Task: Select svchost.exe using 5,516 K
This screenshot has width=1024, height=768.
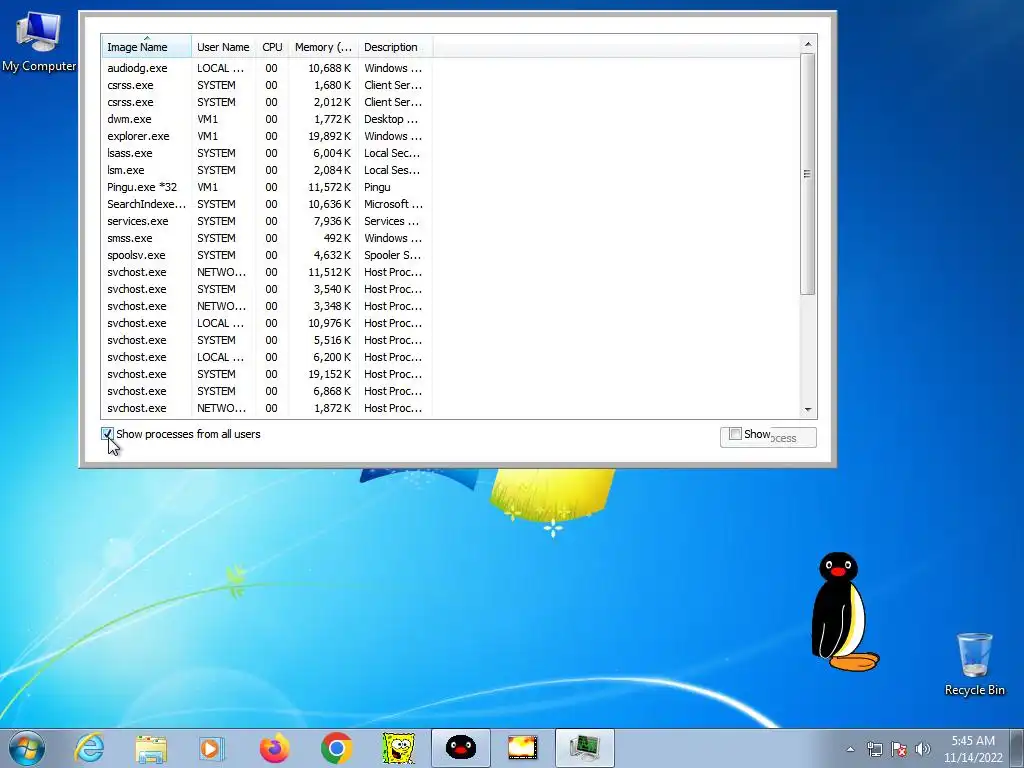Action: pyautogui.click(x=266, y=340)
